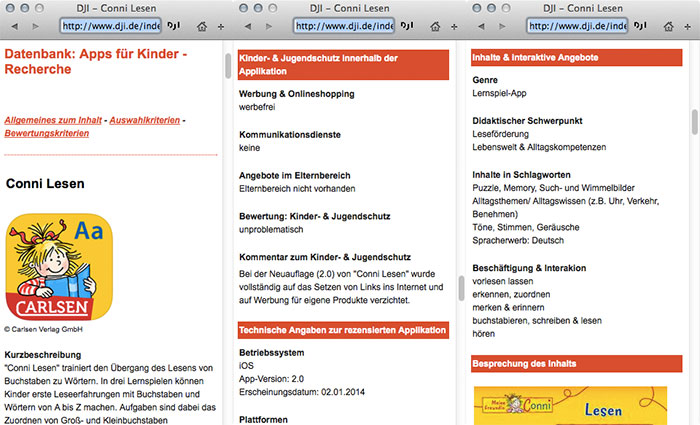This screenshot has height=425, width=700.
Task: Click 'Beschäftigung & Interakion' label
Action: (529, 268)
